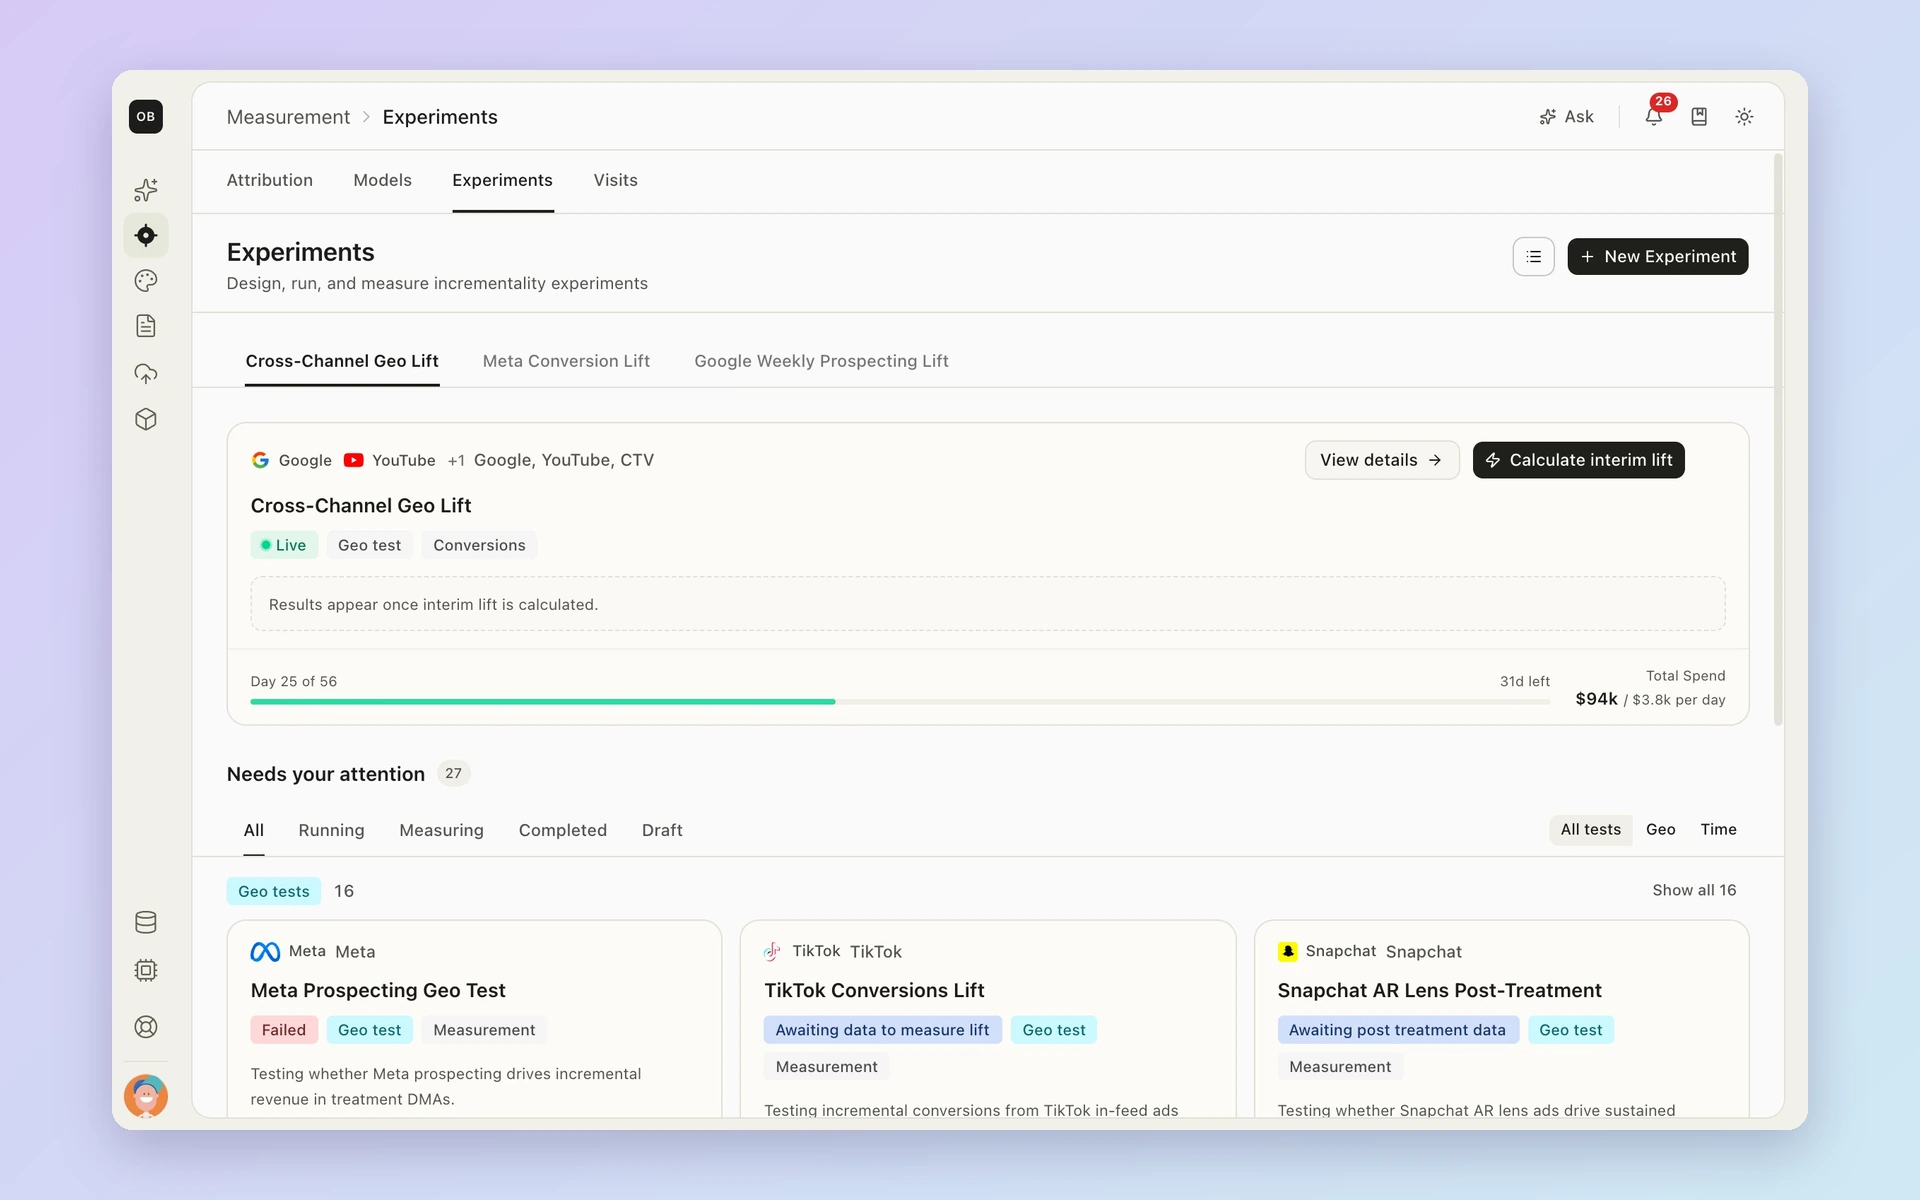1920x1200 pixels.
Task: Click the Geo tests group label
Action: coord(274,891)
